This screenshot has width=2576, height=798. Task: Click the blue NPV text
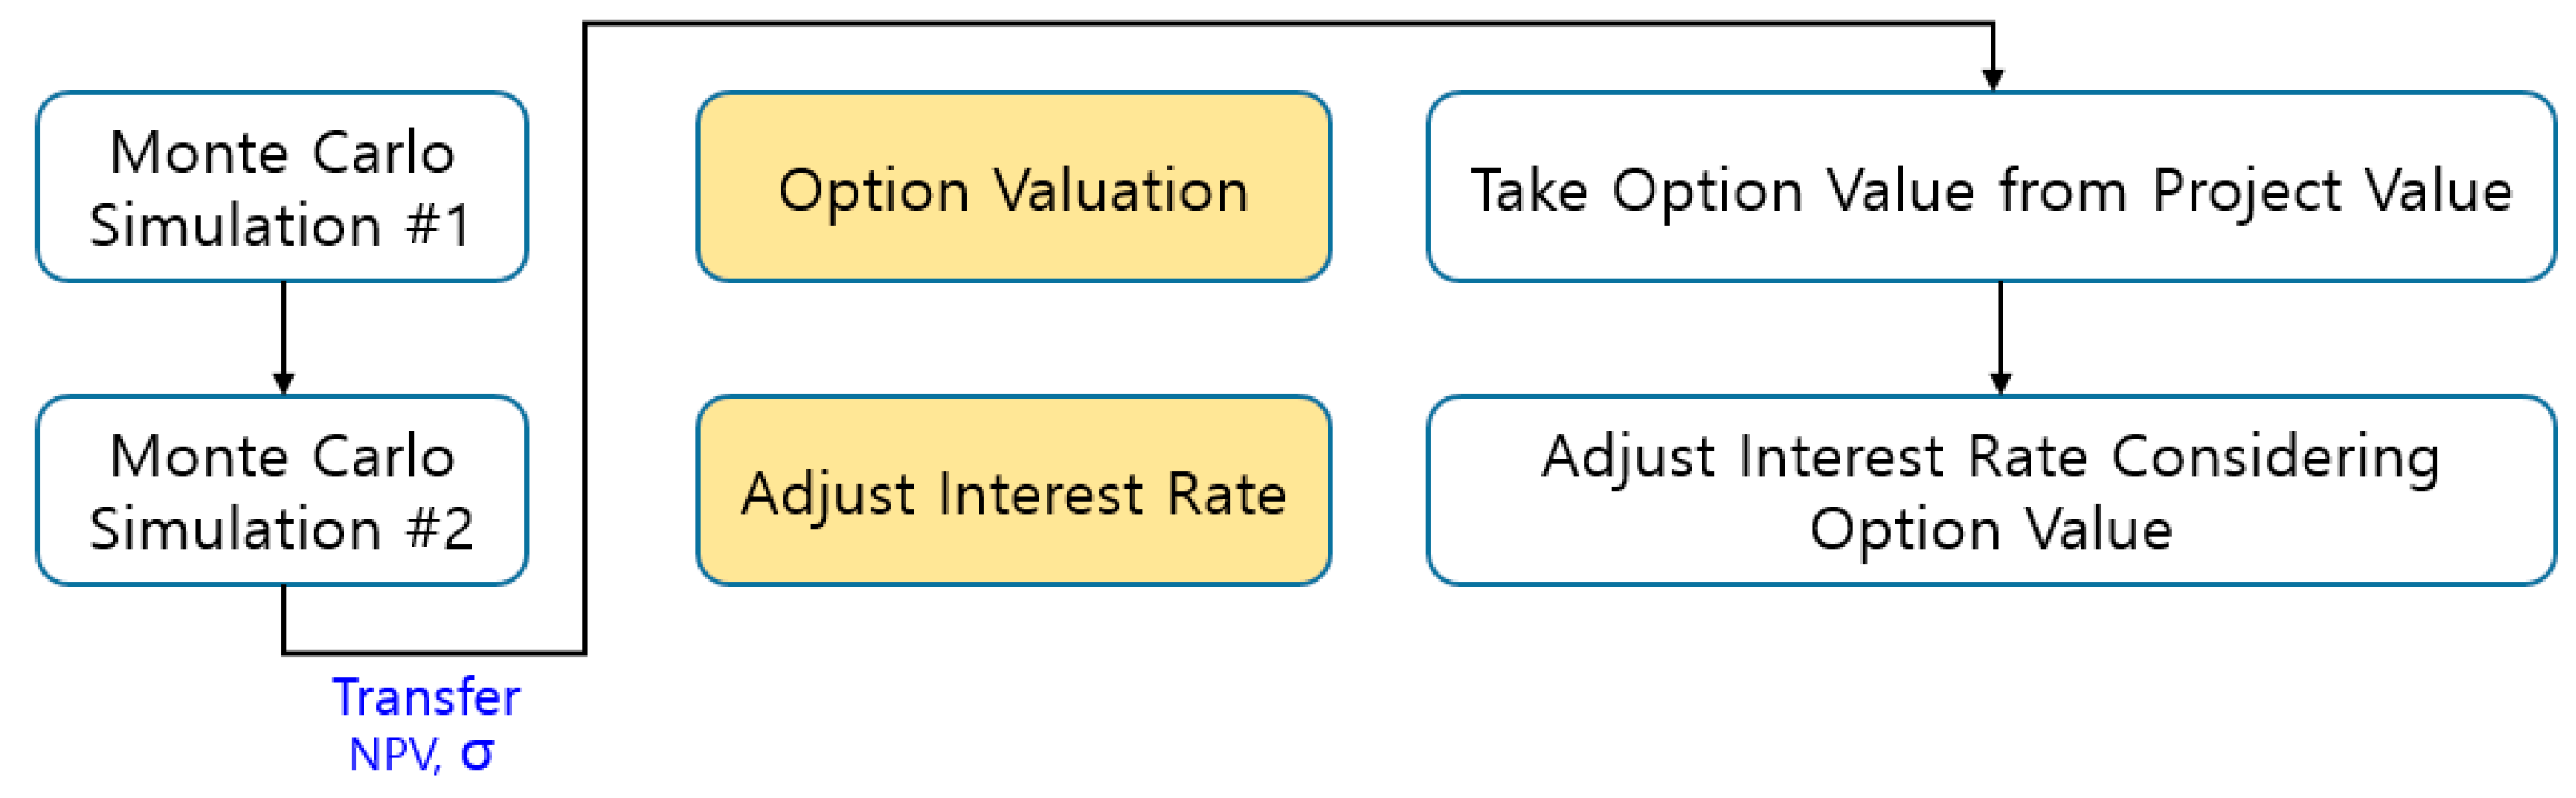tap(392, 755)
